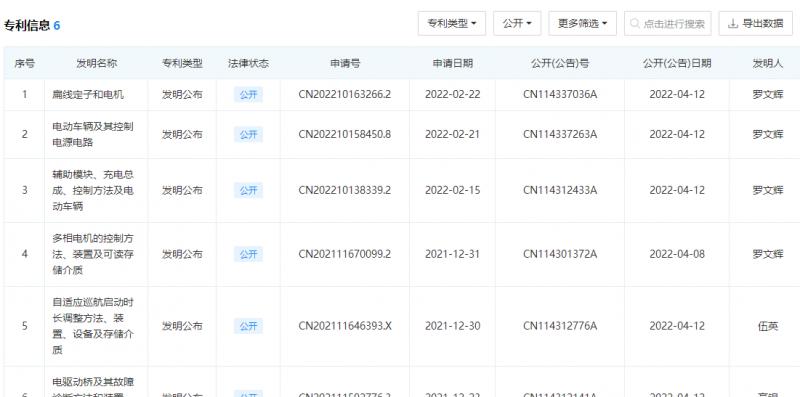Screen dimensions: 800x397
Task: Open the 专利类型 filter dropdown
Action: point(452,23)
